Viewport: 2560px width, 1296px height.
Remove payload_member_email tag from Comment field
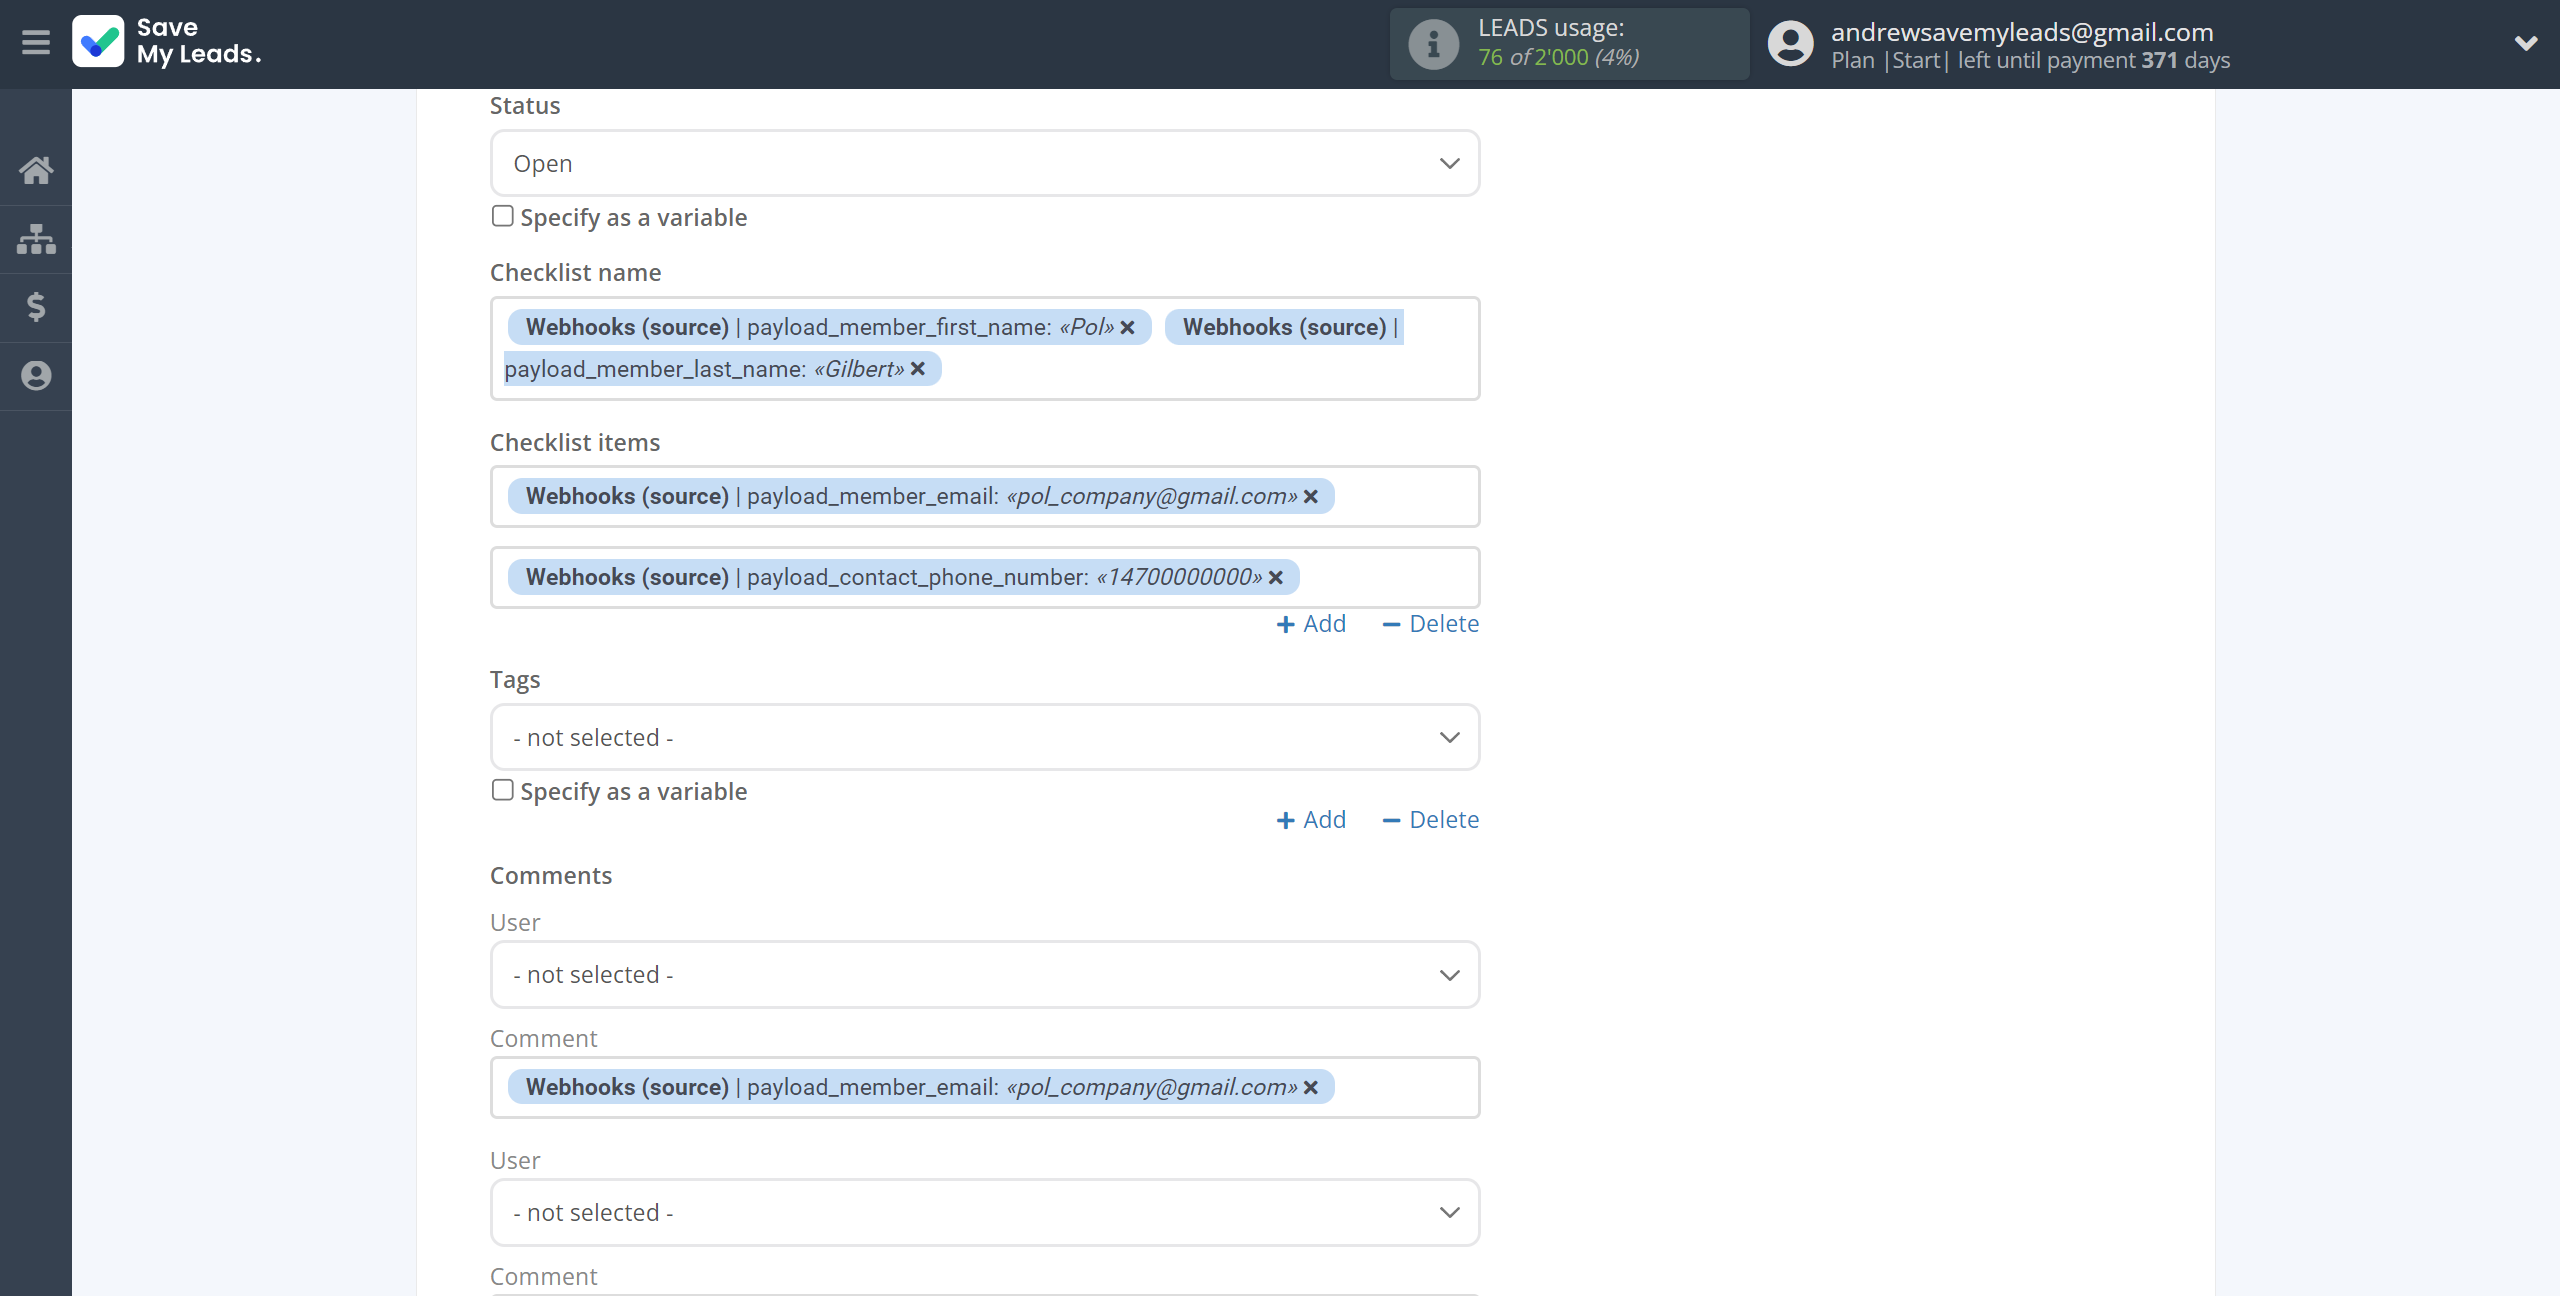1311,1088
